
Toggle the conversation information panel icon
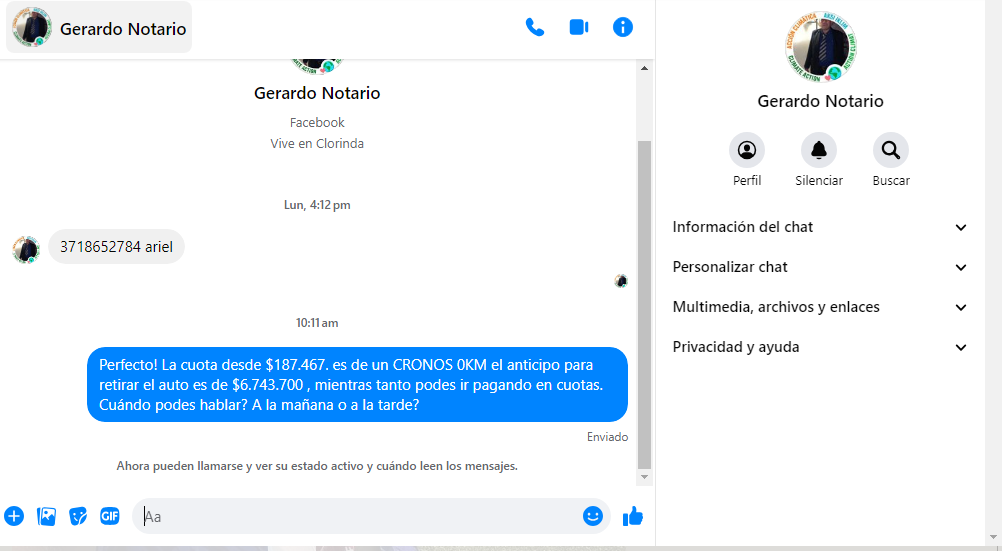pos(623,27)
